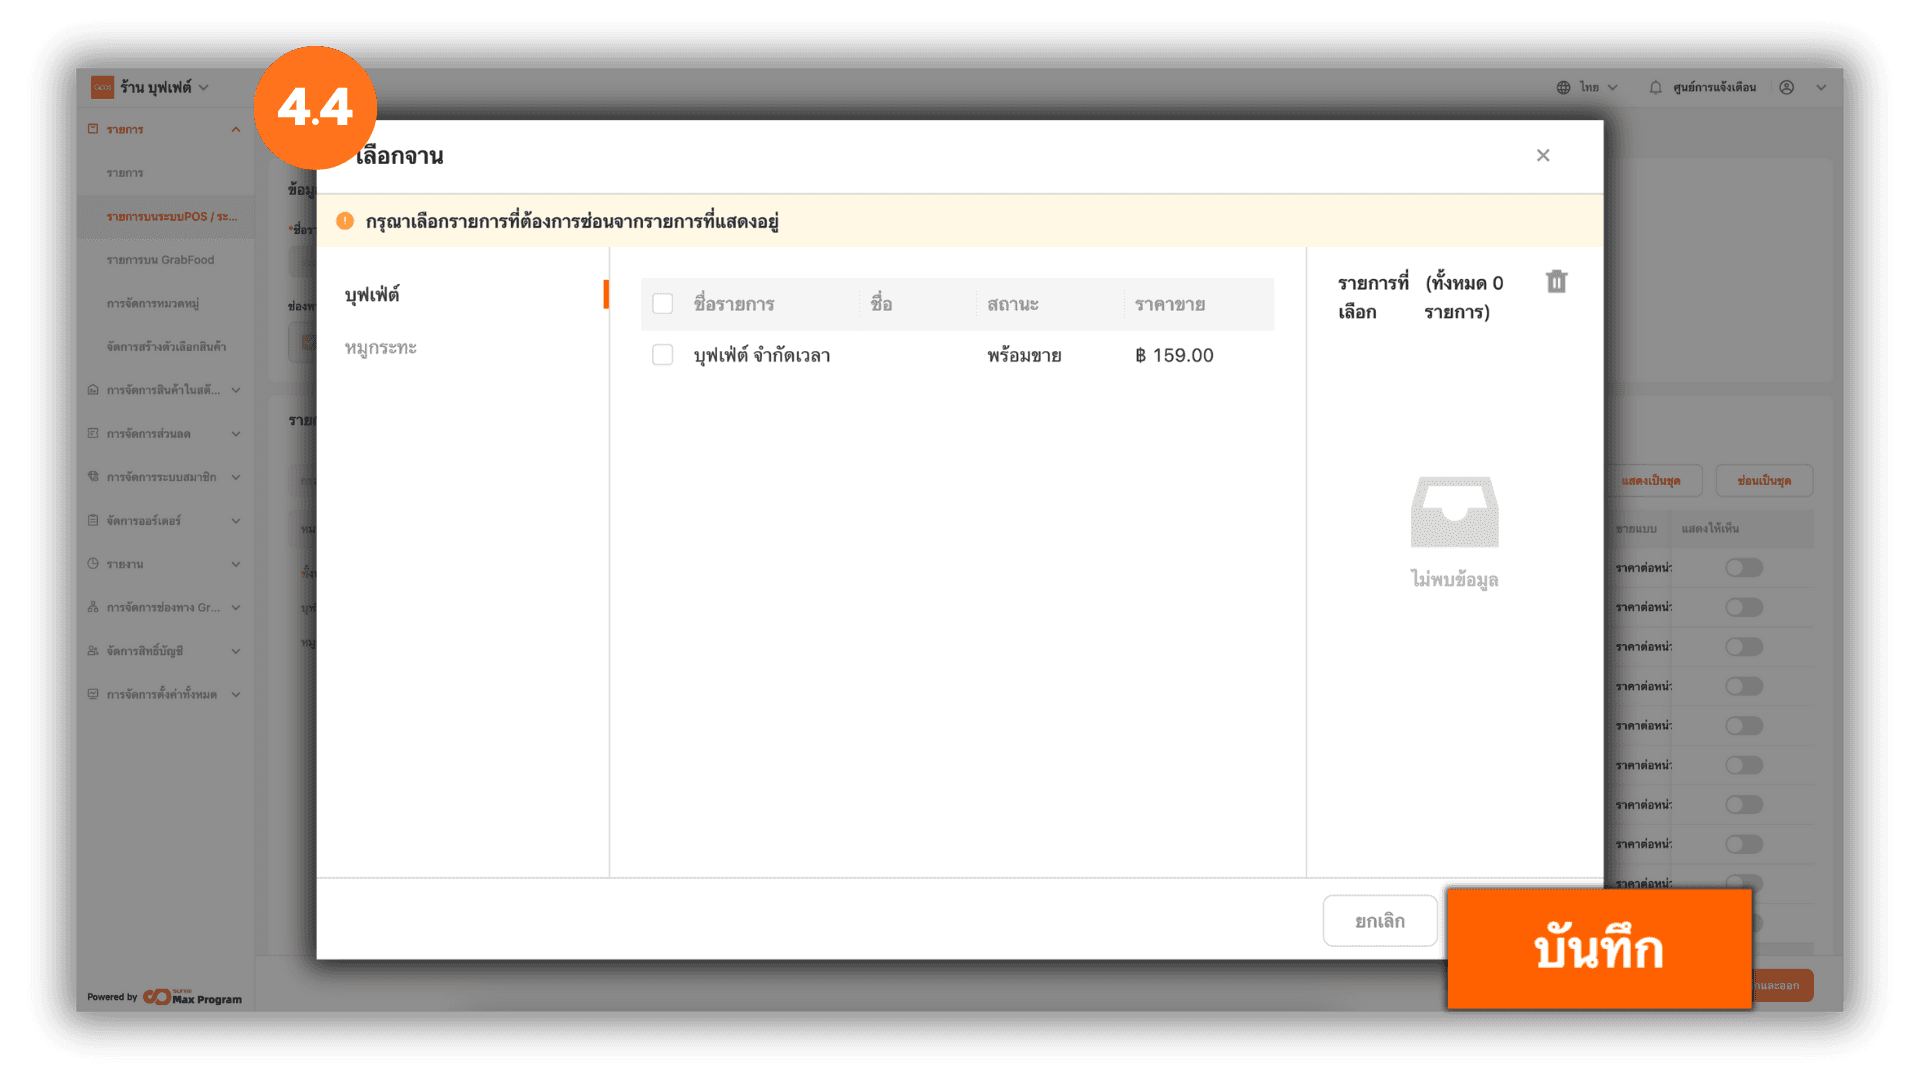Click the รายงาน clock icon in sidebar
Viewport: 1920px width, 1080px height.
tap(93, 564)
